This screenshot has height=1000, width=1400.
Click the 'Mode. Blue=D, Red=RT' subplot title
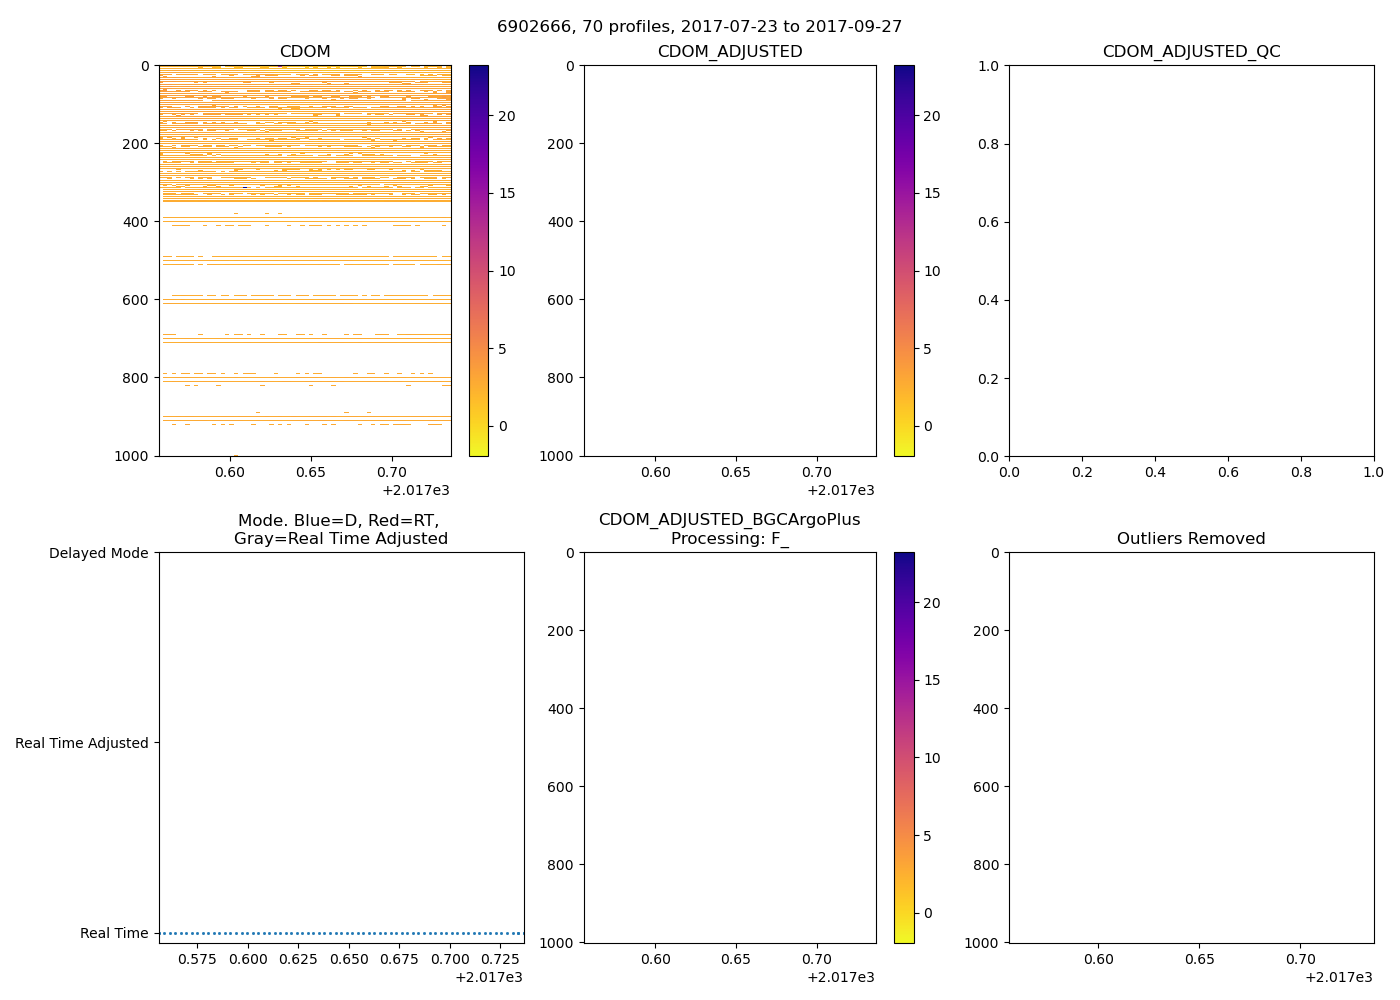340,529
